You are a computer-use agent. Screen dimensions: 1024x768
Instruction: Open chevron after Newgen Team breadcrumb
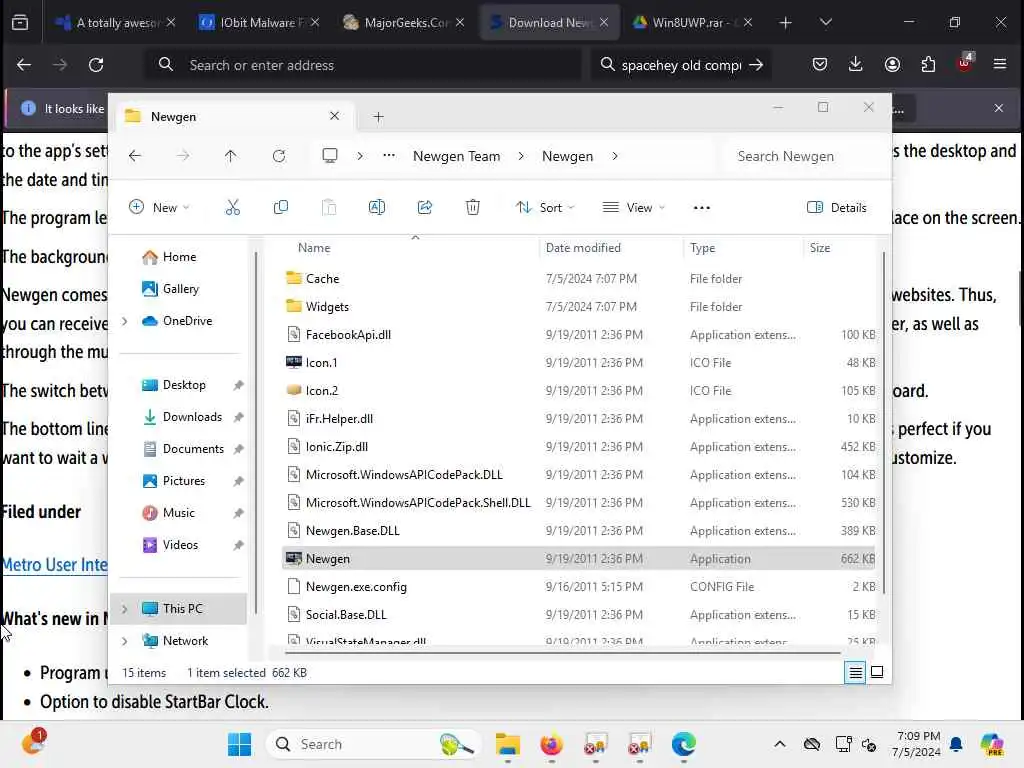[520, 156]
